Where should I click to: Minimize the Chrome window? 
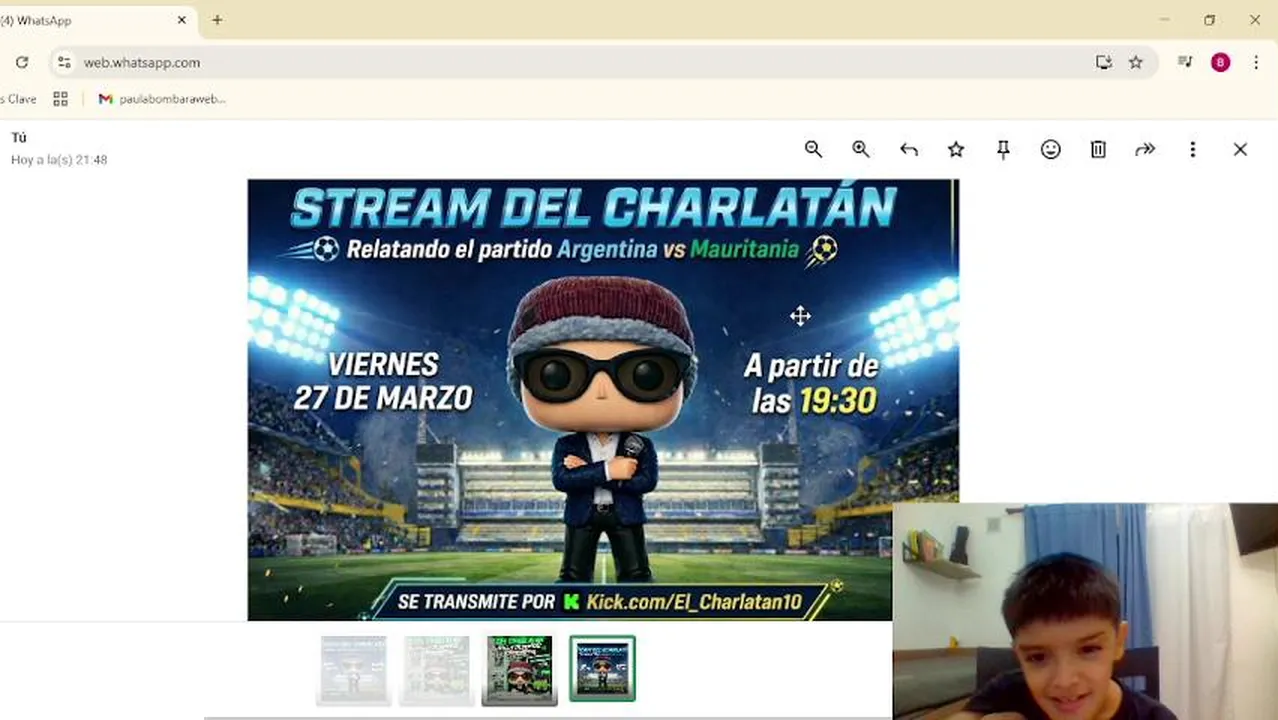tap(1164, 20)
